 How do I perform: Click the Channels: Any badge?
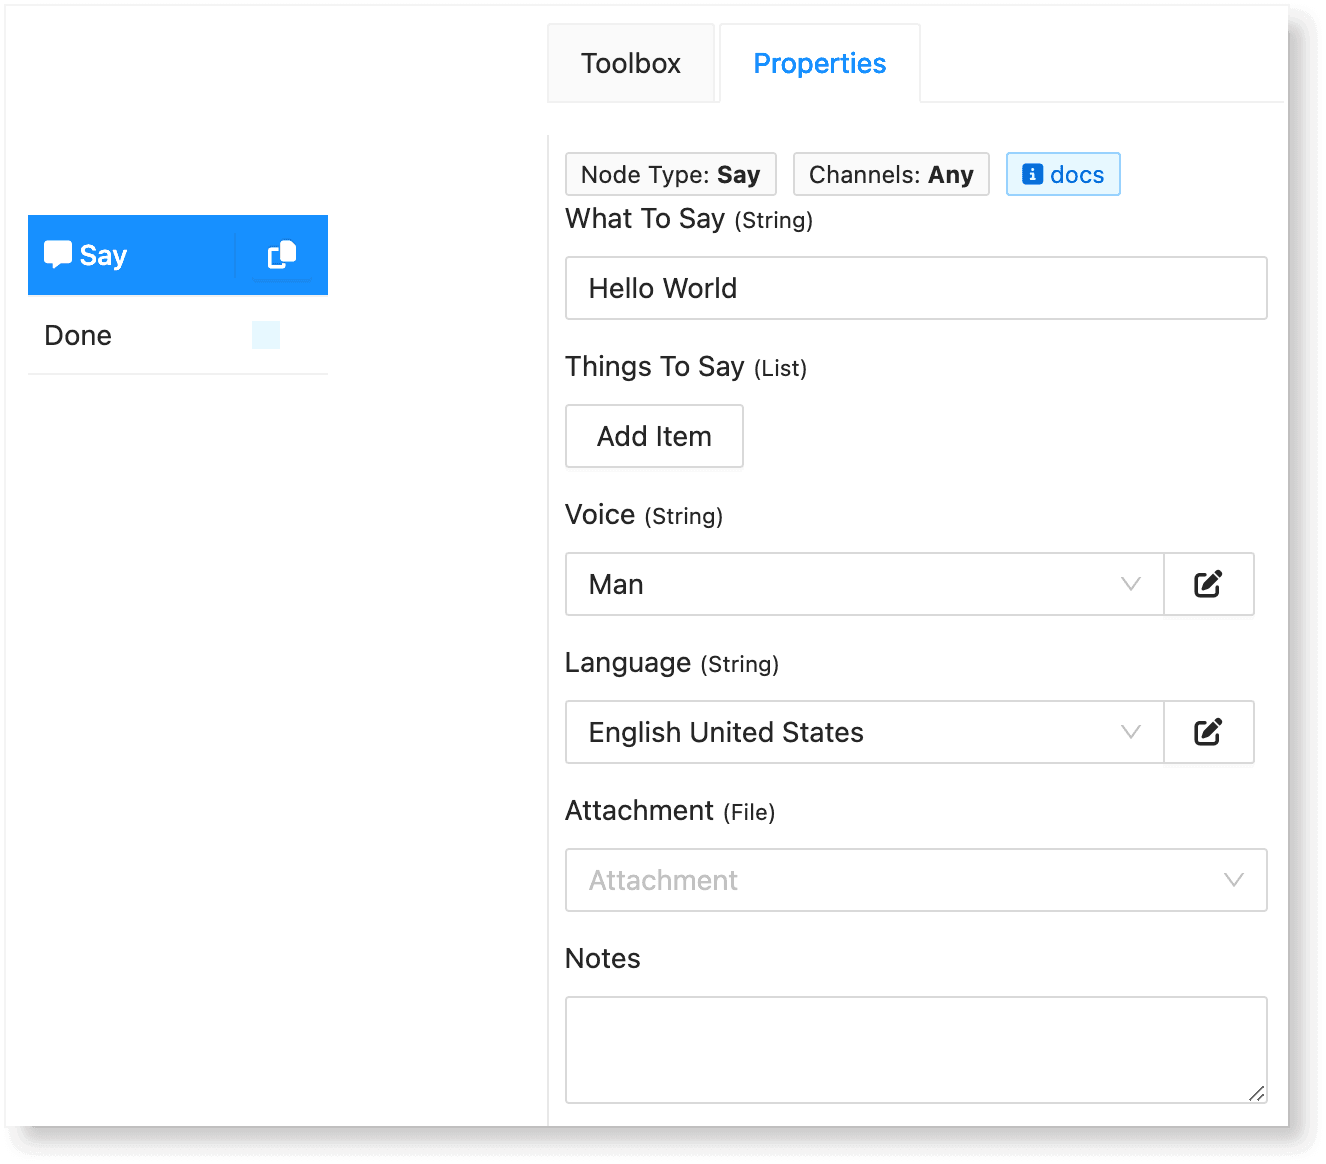click(891, 174)
